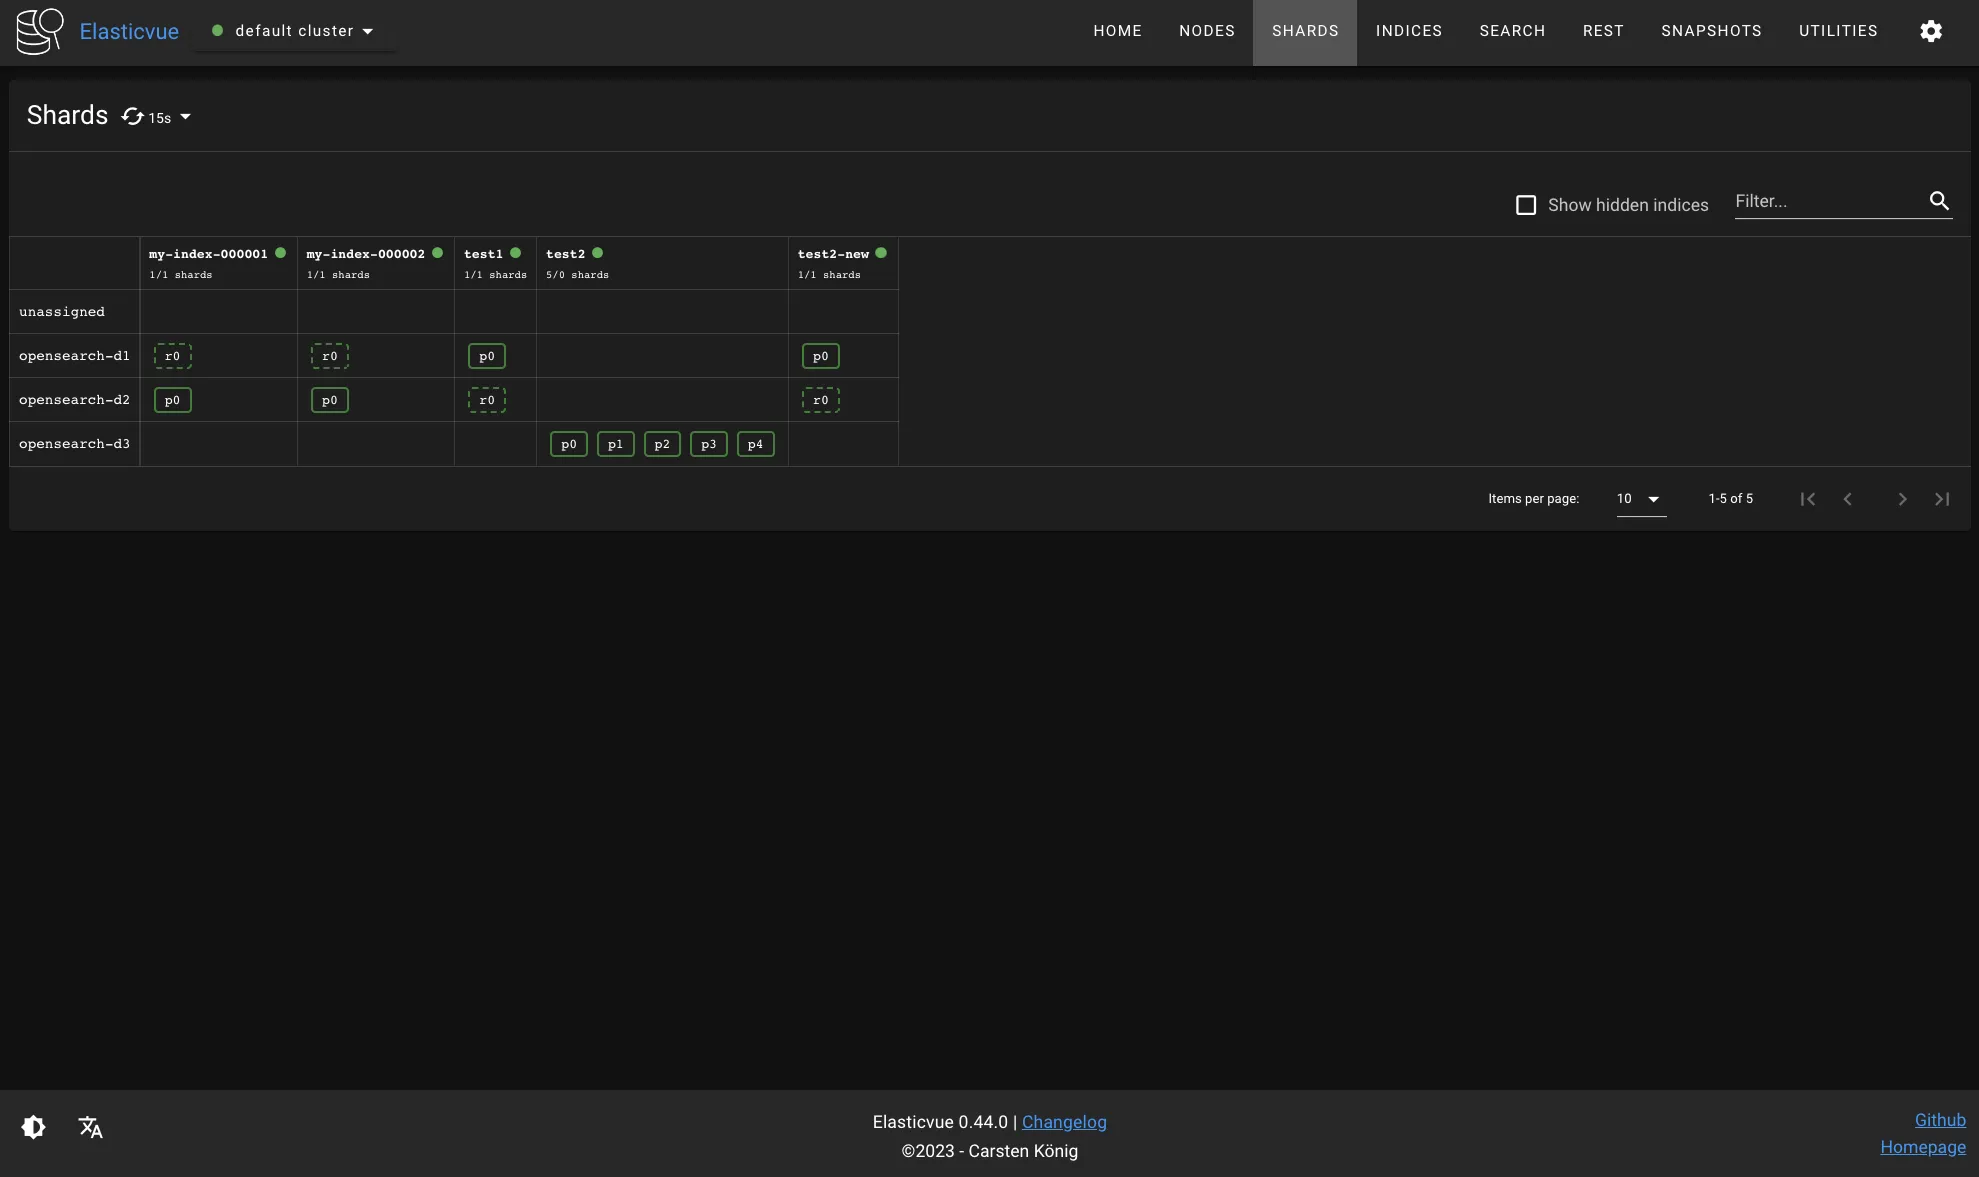
Task: Switch to the Indices tab
Action: click(1408, 31)
